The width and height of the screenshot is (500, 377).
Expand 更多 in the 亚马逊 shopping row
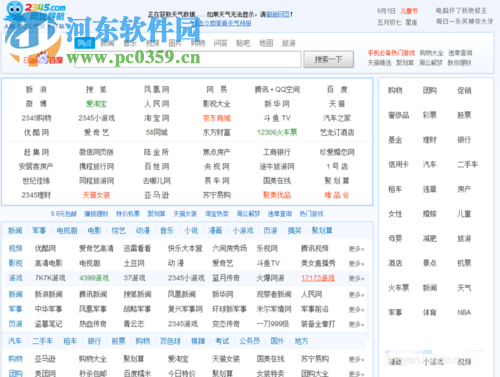(356, 359)
